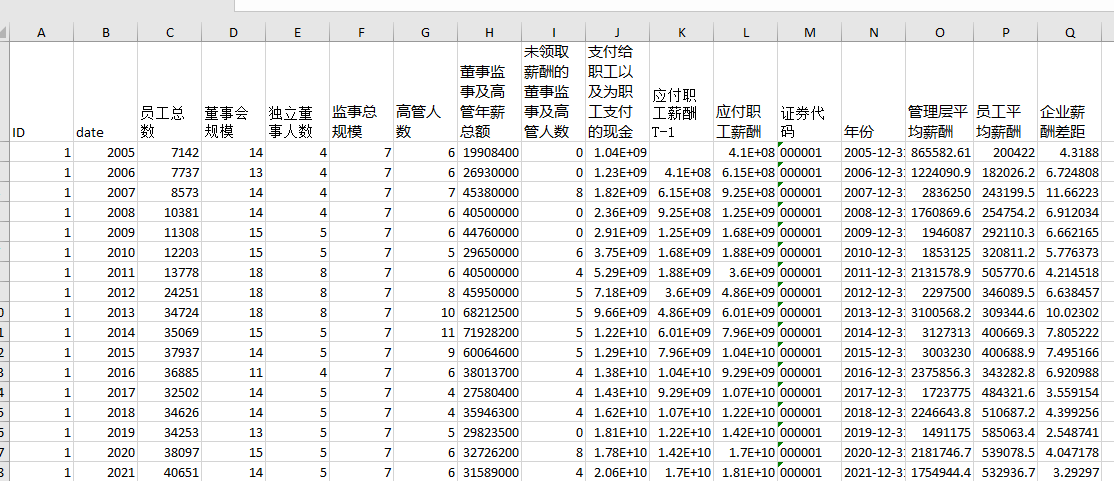Screen dimensions: 1114x481
Task: Select column H header
Action: click(489, 33)
